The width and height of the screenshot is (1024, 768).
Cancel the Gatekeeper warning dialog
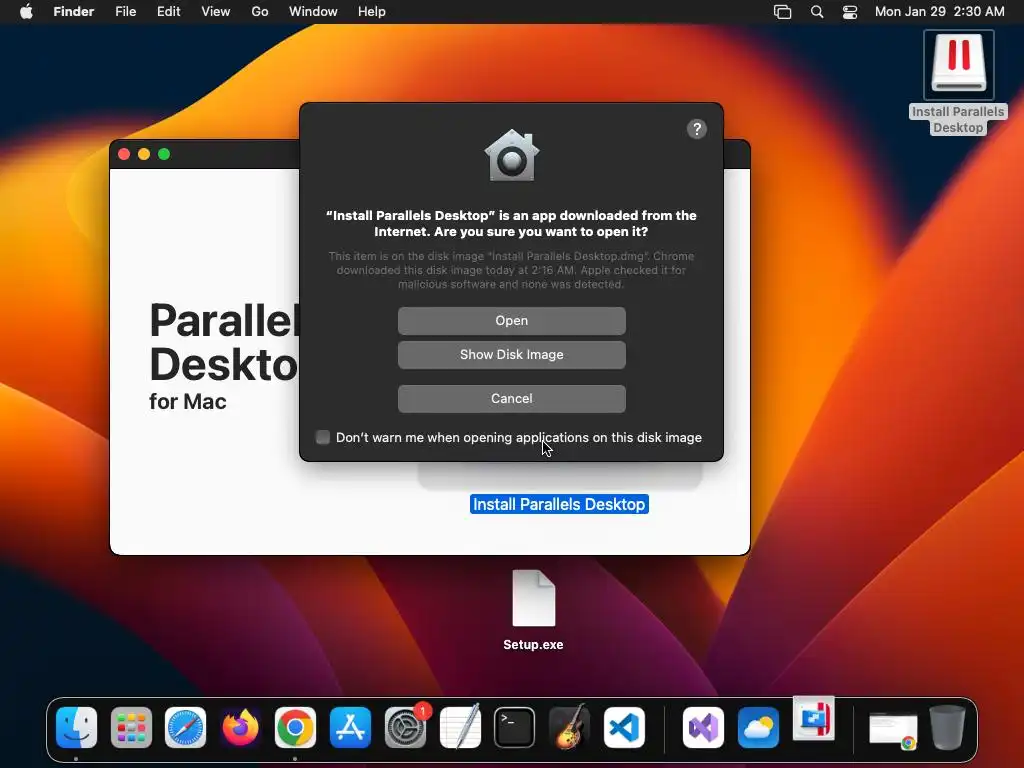(511, 398)
